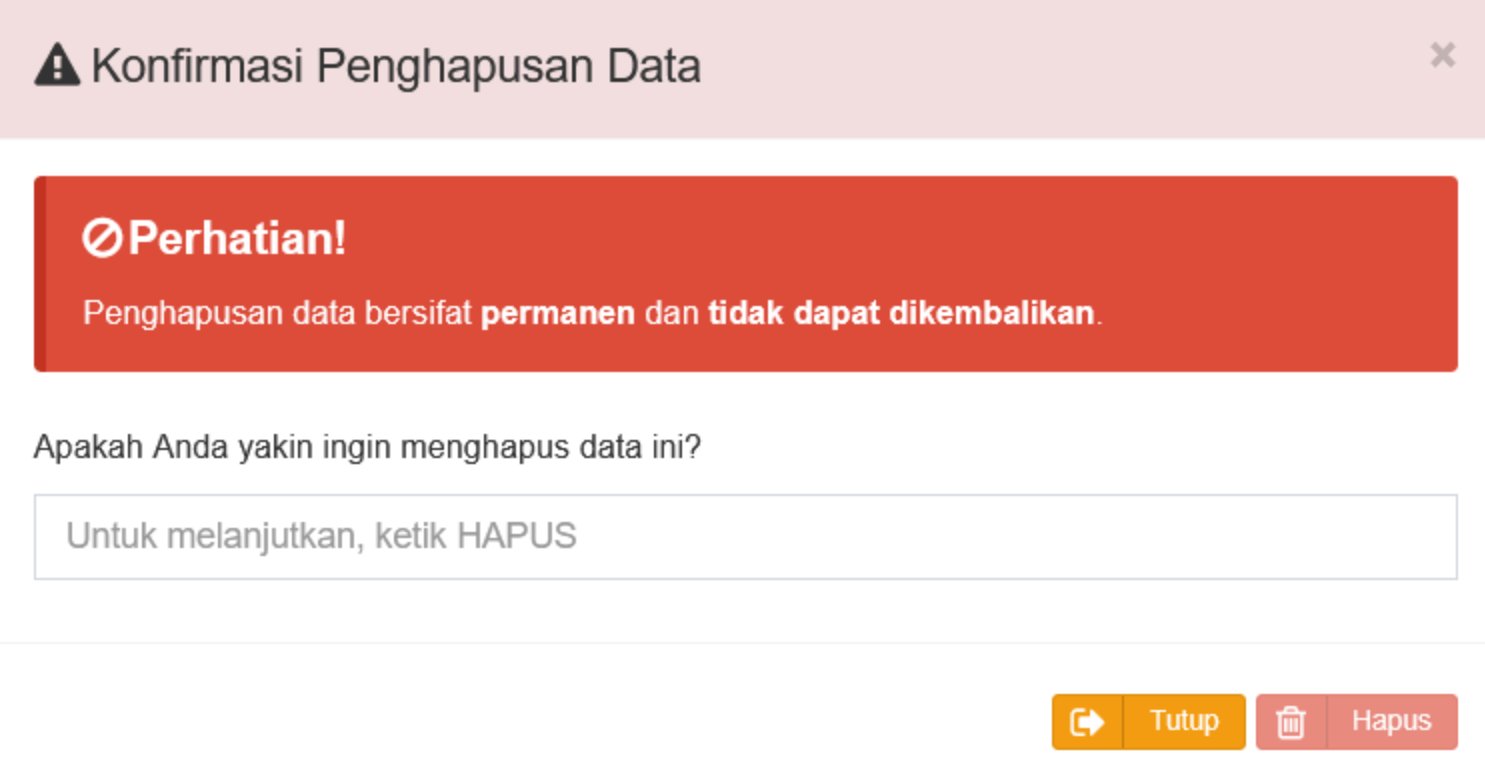Click the arrow icon in the orange close button
Viewport: 1485px width, 778px height.
point(1089,721)
